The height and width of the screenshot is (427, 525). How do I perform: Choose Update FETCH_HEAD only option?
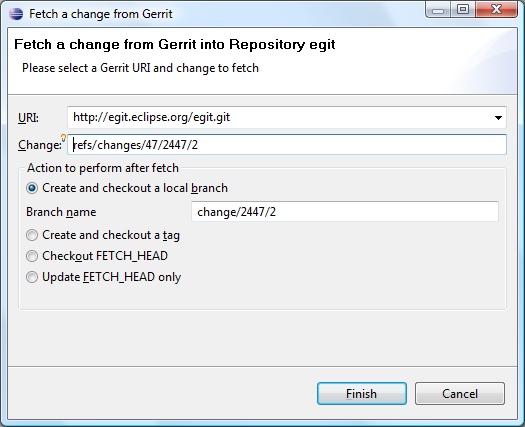click(32, 277)
